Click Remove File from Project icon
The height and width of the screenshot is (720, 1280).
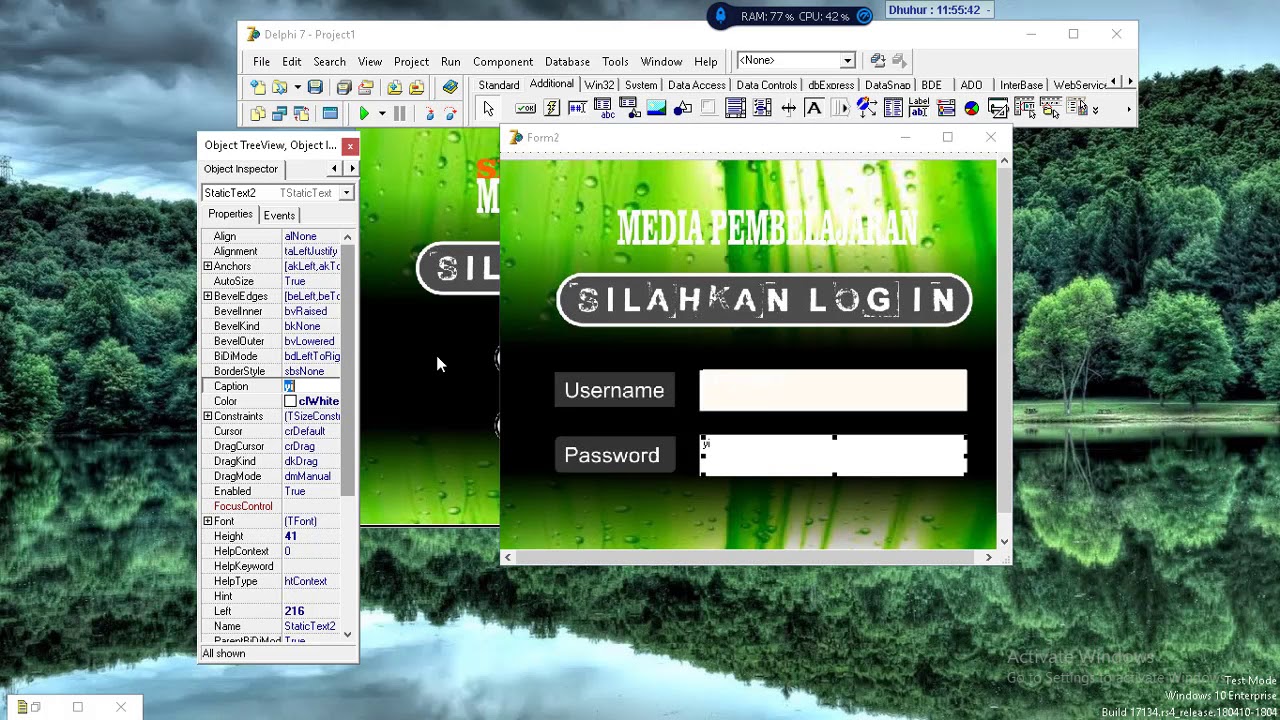tap(417, 87)
